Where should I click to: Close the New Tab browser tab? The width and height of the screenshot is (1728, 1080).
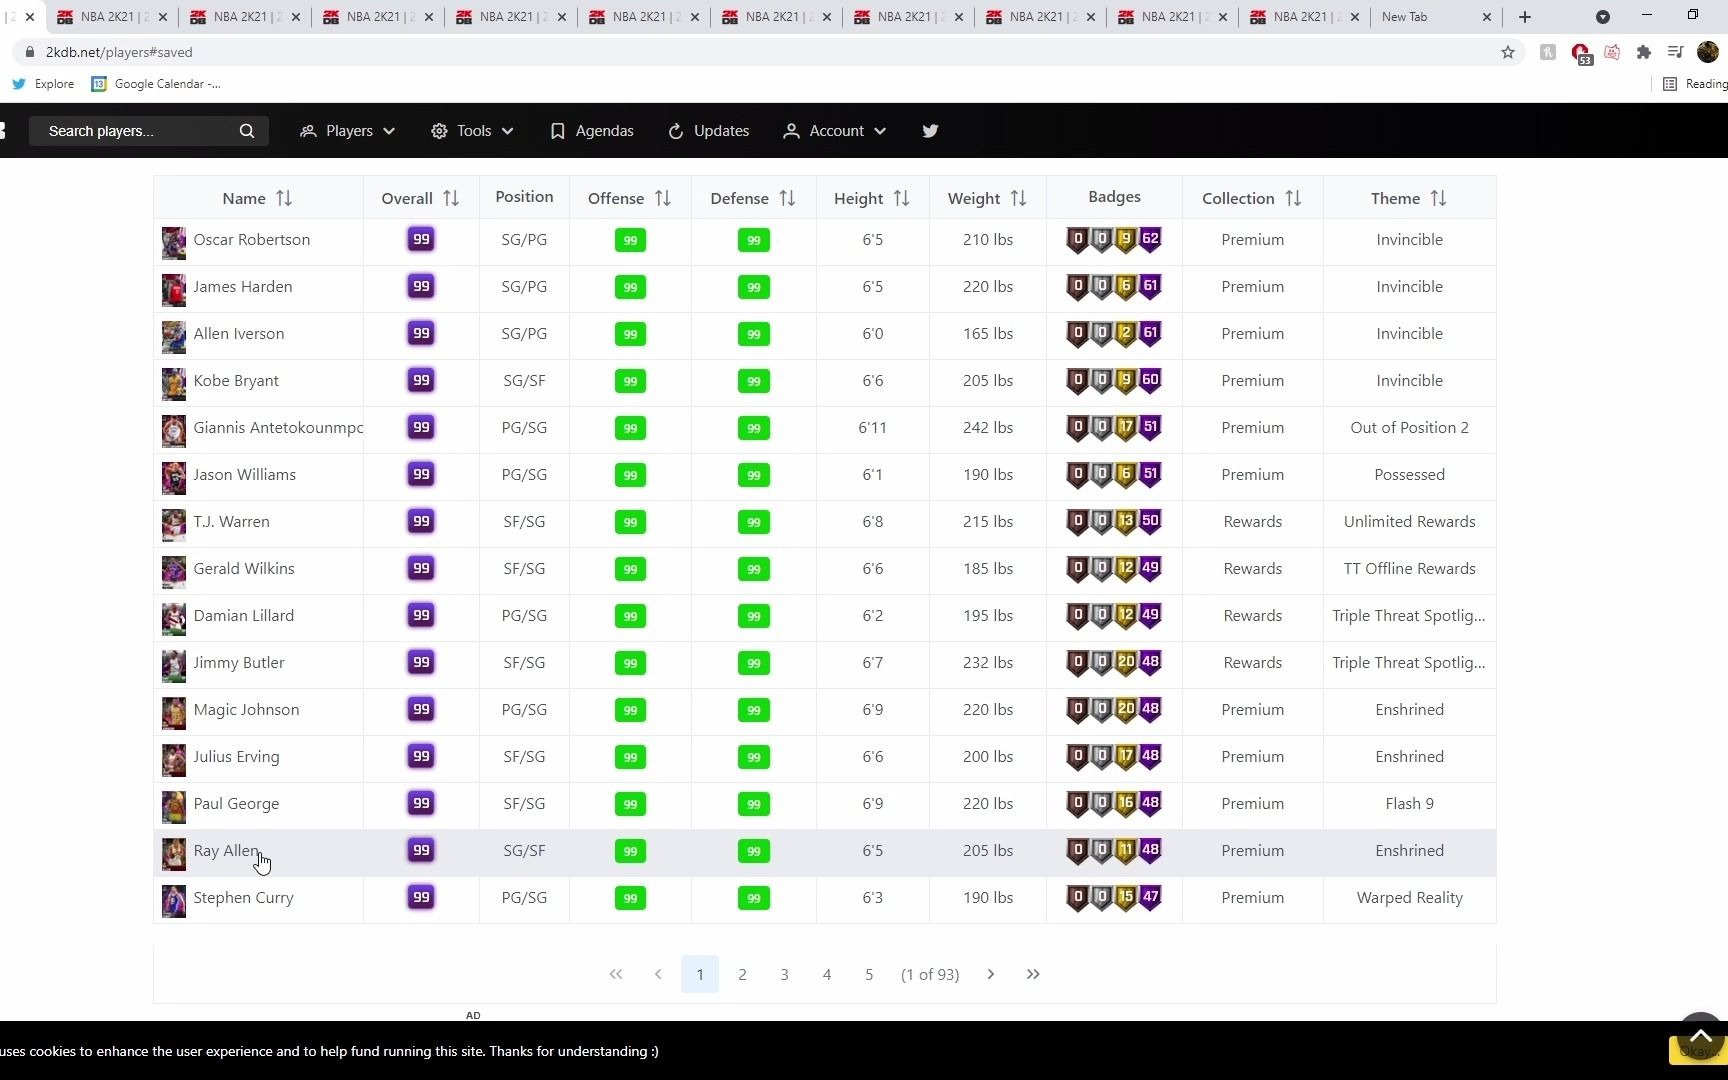[x=1487, y=17]
